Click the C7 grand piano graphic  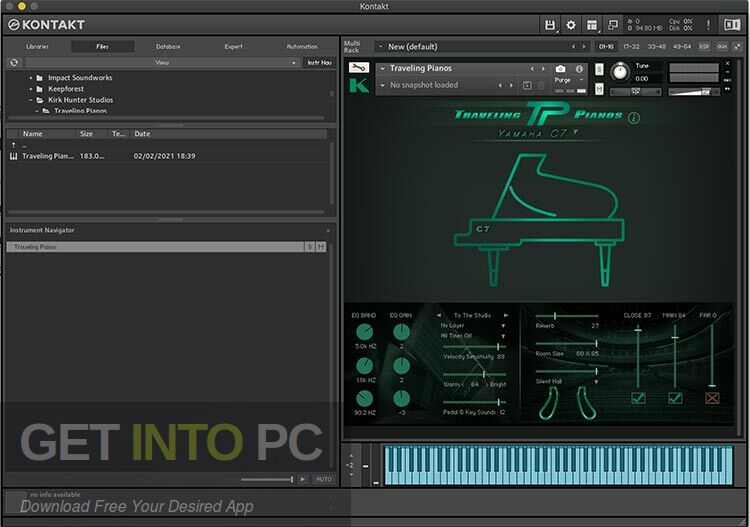pyautogui.click(x=539, y=220)
